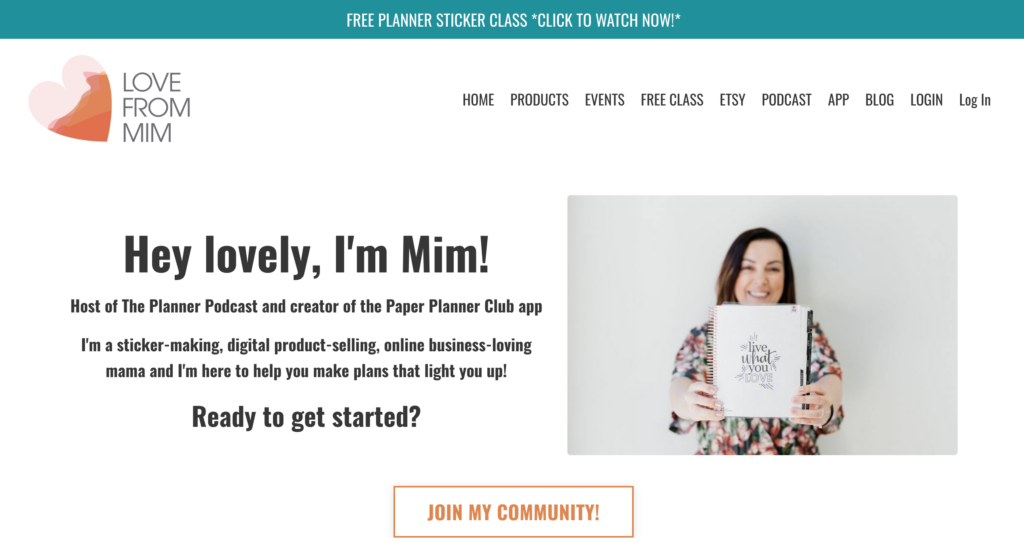Go to the BLOG page
The image size is (1024, 557).
point(880,100)
